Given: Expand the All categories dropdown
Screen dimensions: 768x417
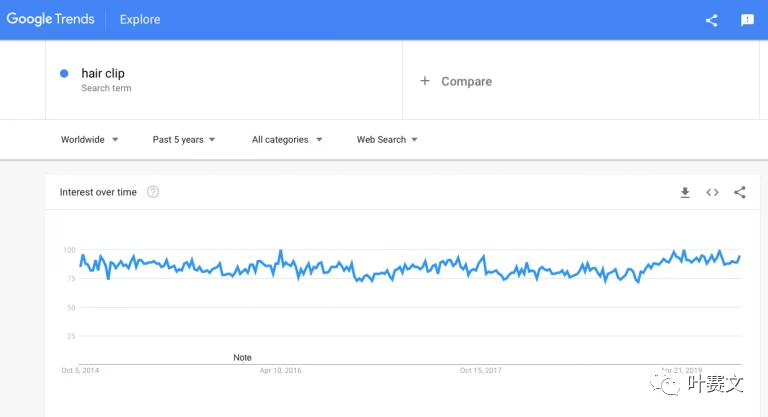Looking at the screenshot, I should [x=287, y=140].
